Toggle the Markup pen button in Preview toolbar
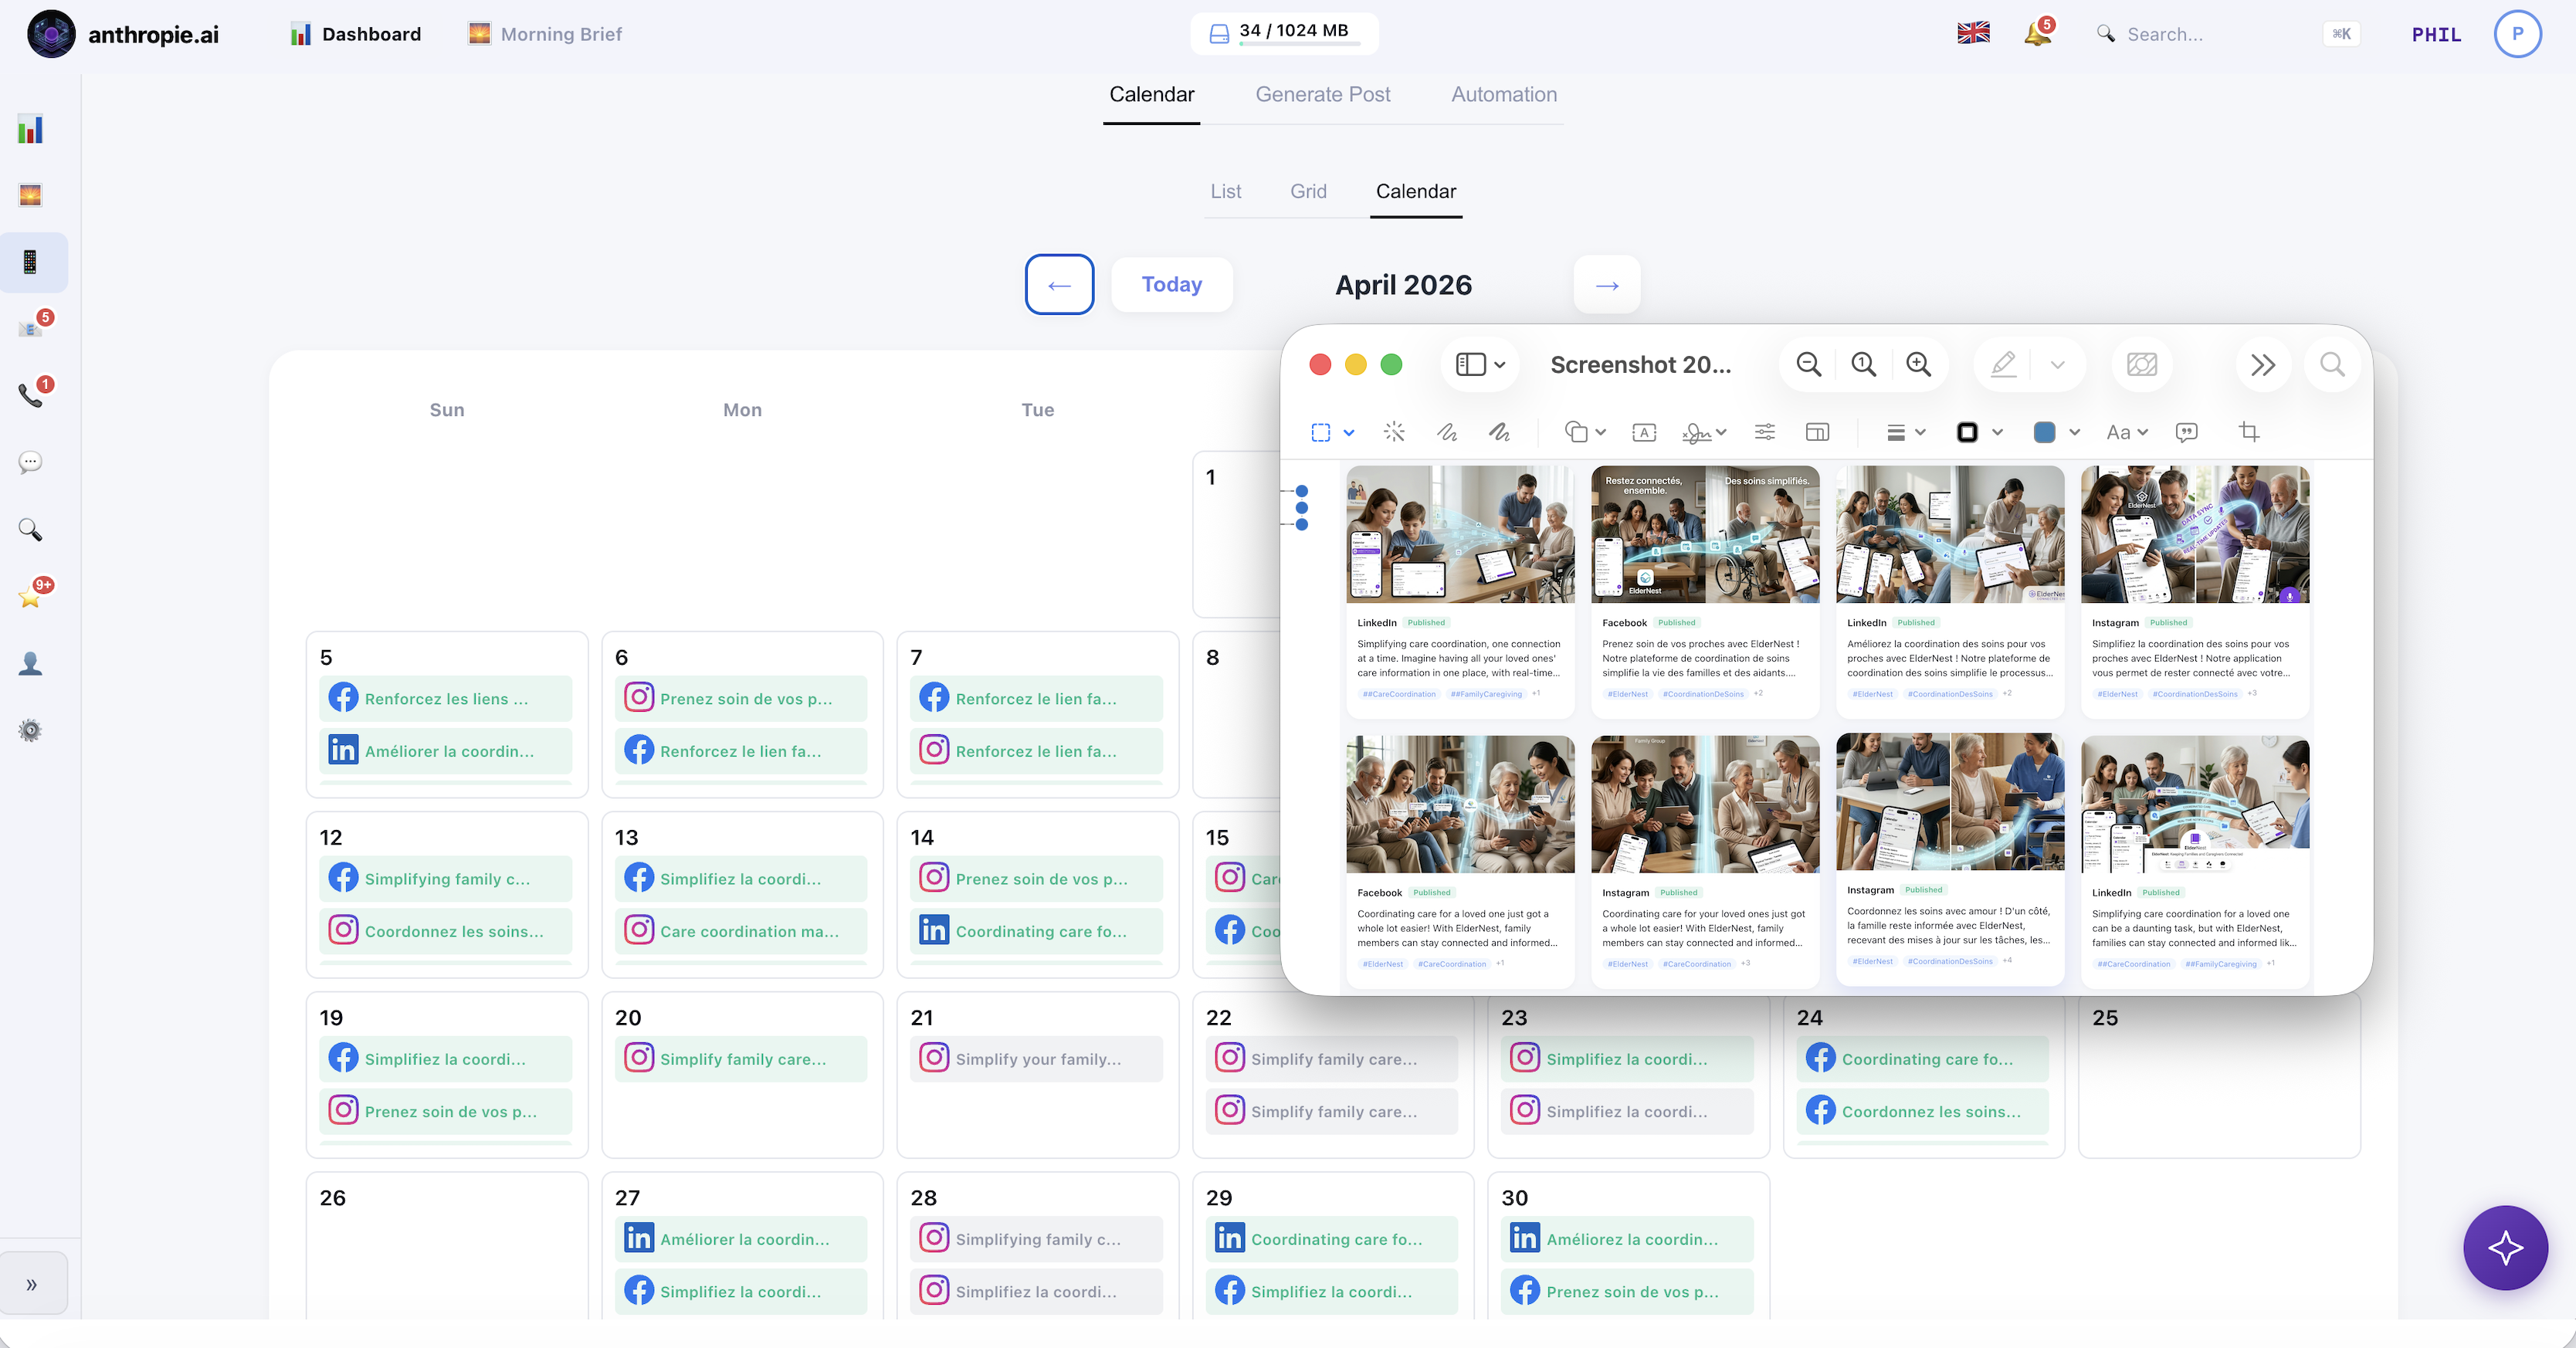Viewport: 2576px width, 1348px height. click(2003, 365)
